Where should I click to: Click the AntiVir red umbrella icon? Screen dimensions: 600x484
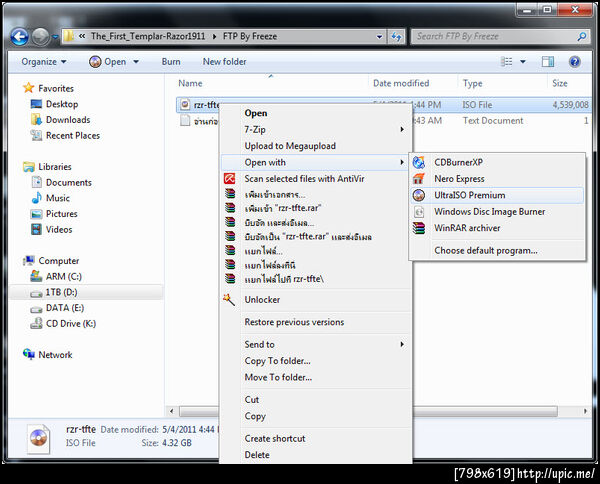[230, 179]
